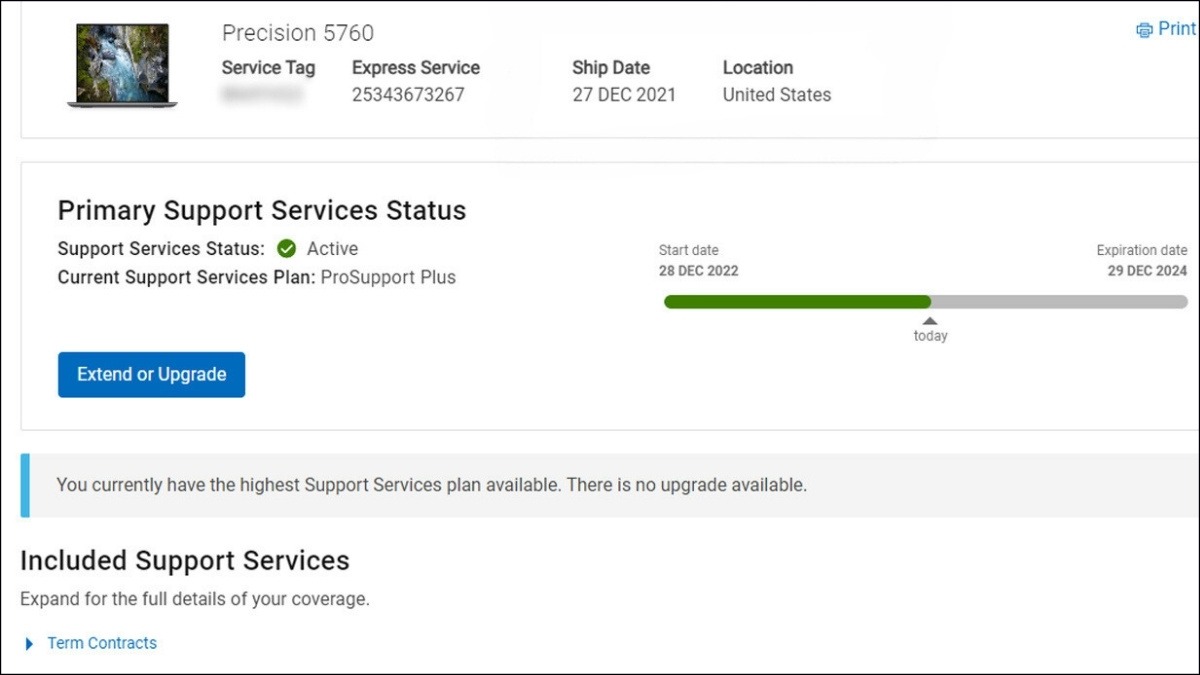Click the Precision 5760 laptop thumbnail

[122, 65]
